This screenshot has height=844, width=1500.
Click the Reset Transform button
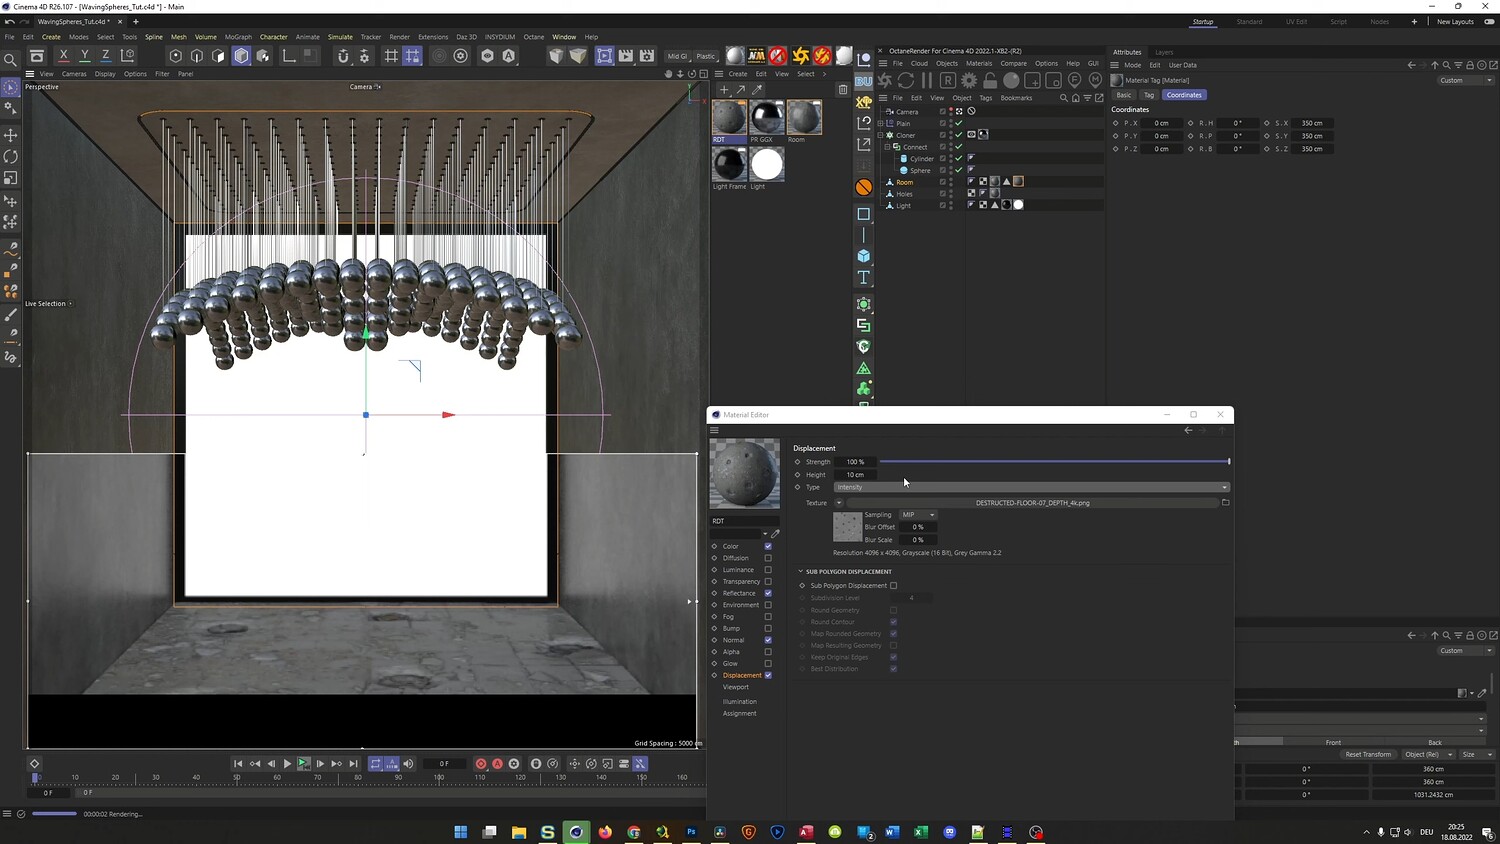1367,755
